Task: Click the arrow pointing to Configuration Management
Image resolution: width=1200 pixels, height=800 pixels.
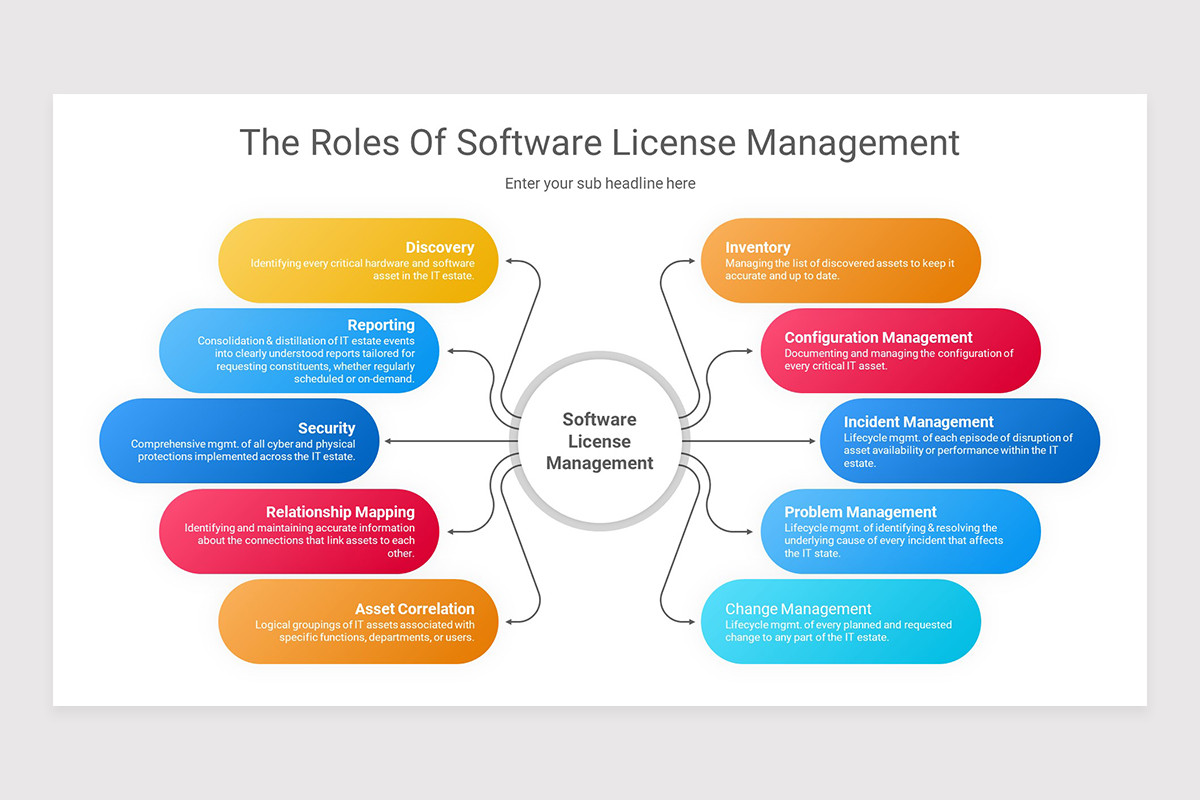Action: click(748, 351)
